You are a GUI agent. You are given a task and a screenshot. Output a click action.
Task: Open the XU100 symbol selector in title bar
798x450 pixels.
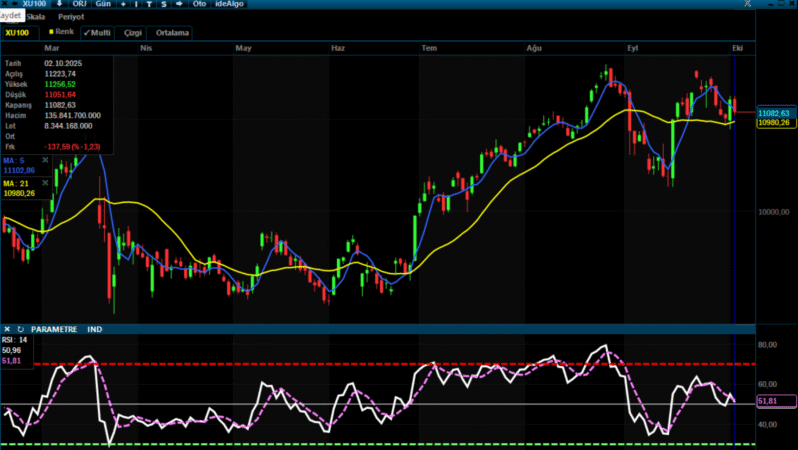[33, 4]
